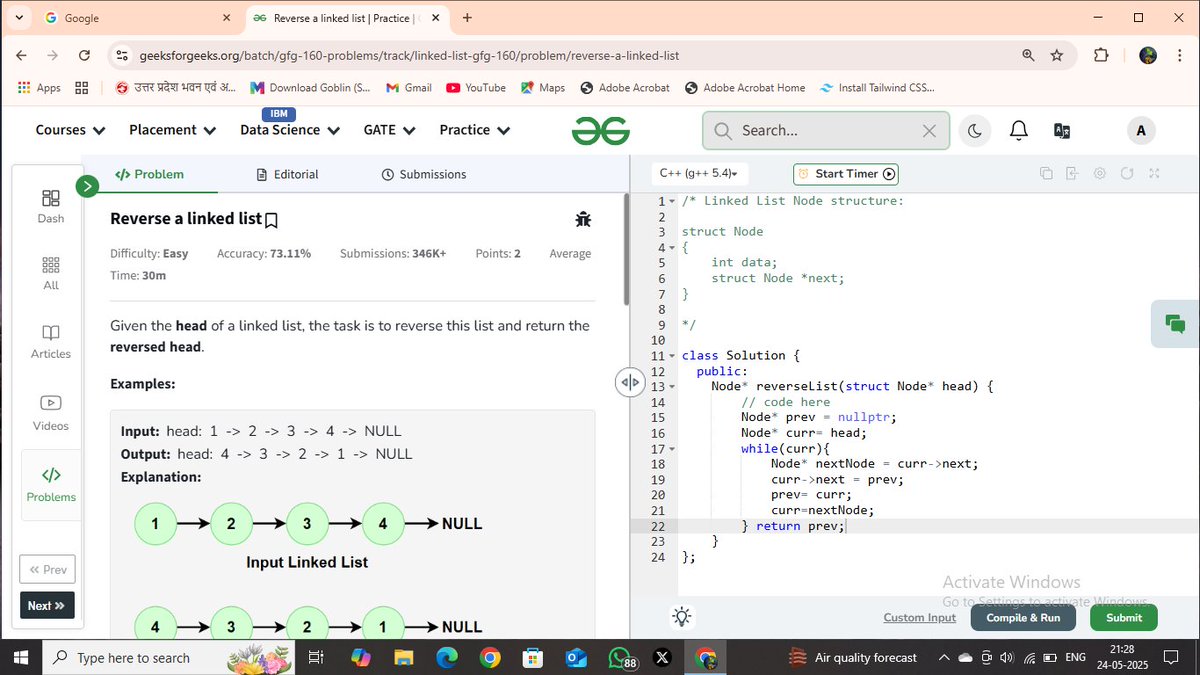Collapse the class Solution fold at line 11
The height and width of the screenshot is (675, 1200).
[672, 356]
